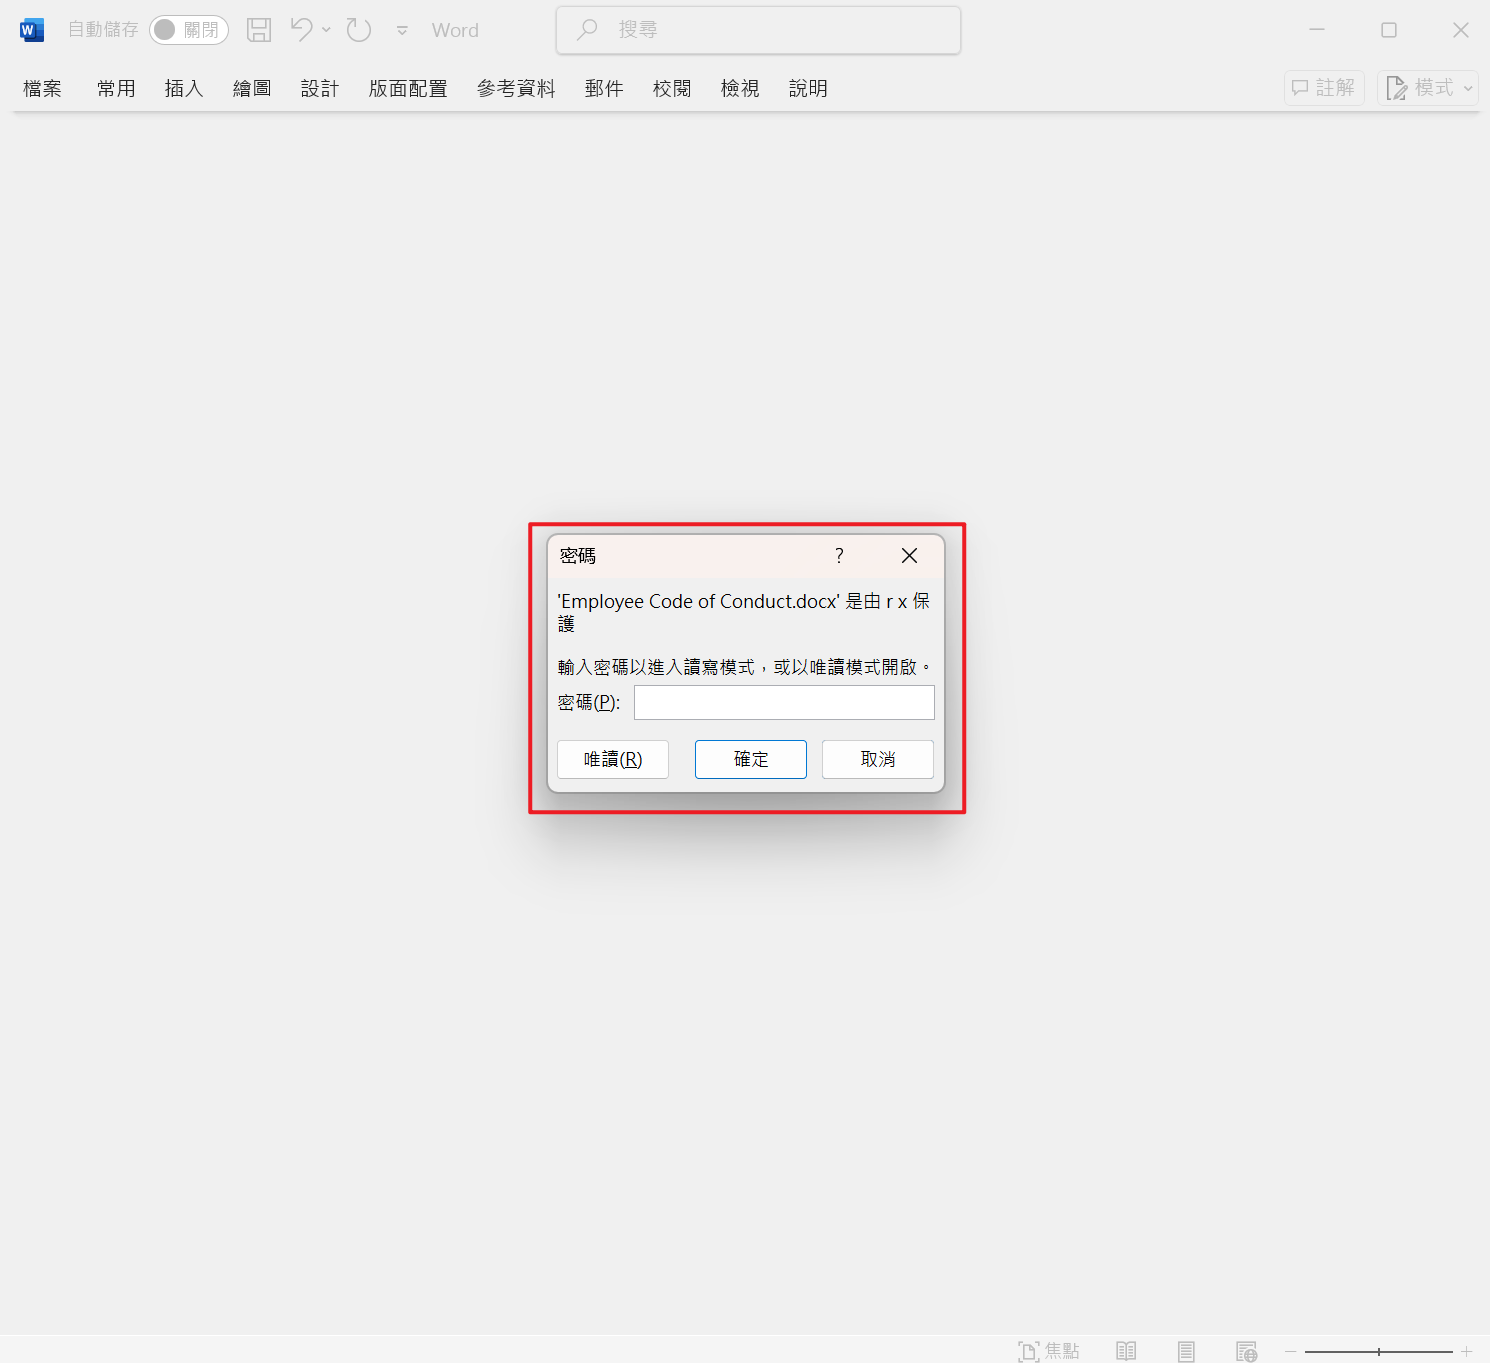Image resolution: width=1490 pixels, height=1363 pixels.
Task: Switch to the 插入 (Insert) tab
Action: 184,89
